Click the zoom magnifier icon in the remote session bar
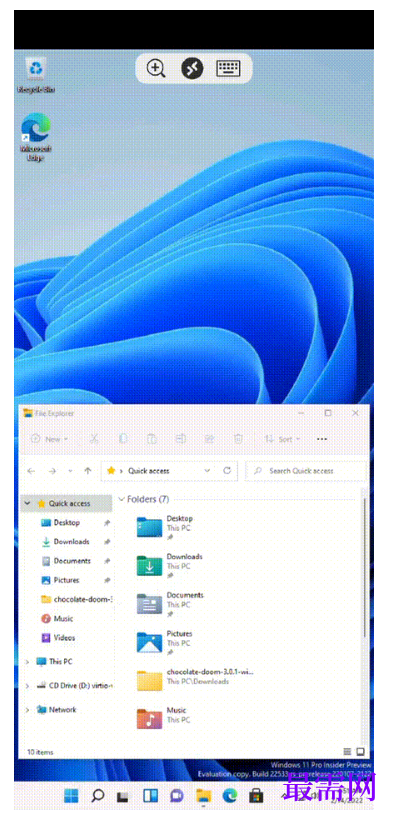 click(x=155, y=68)
